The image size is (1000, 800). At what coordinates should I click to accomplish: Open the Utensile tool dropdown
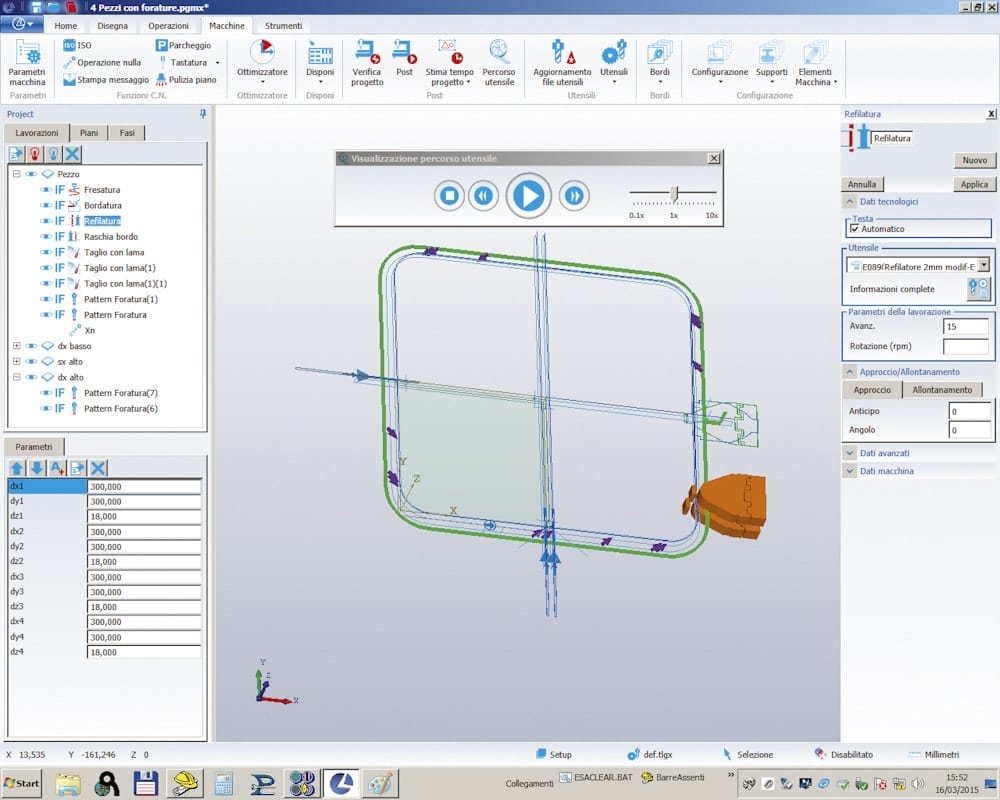(983, 265)
